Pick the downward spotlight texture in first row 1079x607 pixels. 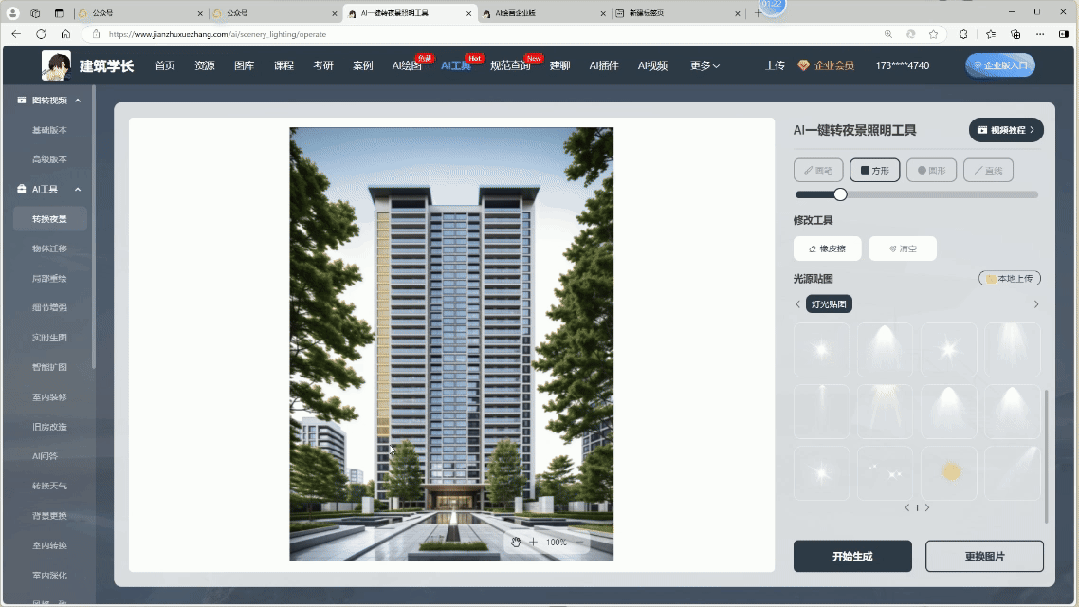click(x=885, y=350)
